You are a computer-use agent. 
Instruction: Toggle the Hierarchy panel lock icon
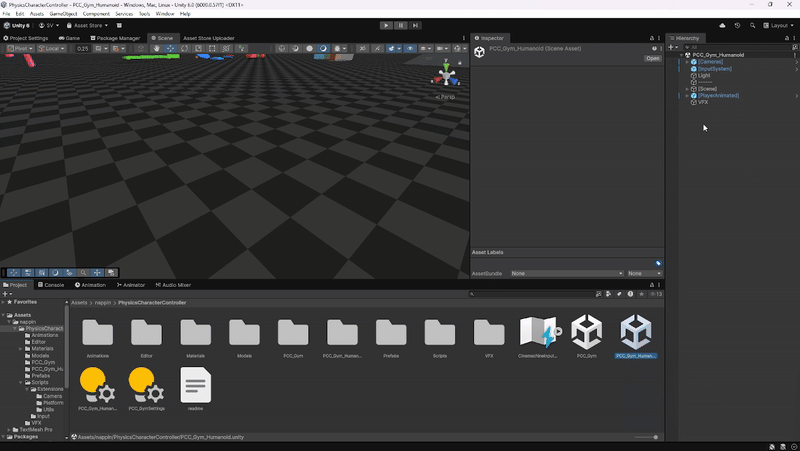pos(787,38)
